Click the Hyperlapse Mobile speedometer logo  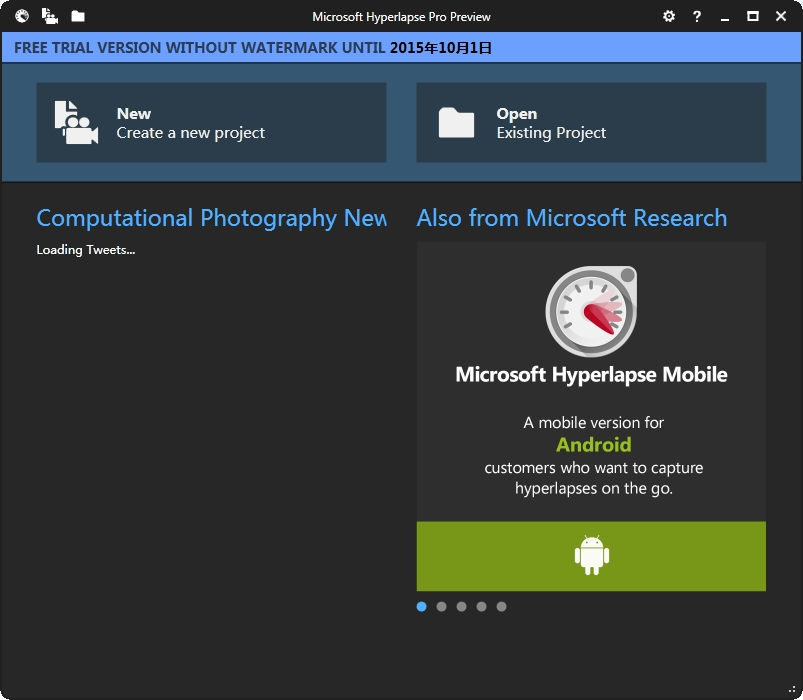click(591, 311)
